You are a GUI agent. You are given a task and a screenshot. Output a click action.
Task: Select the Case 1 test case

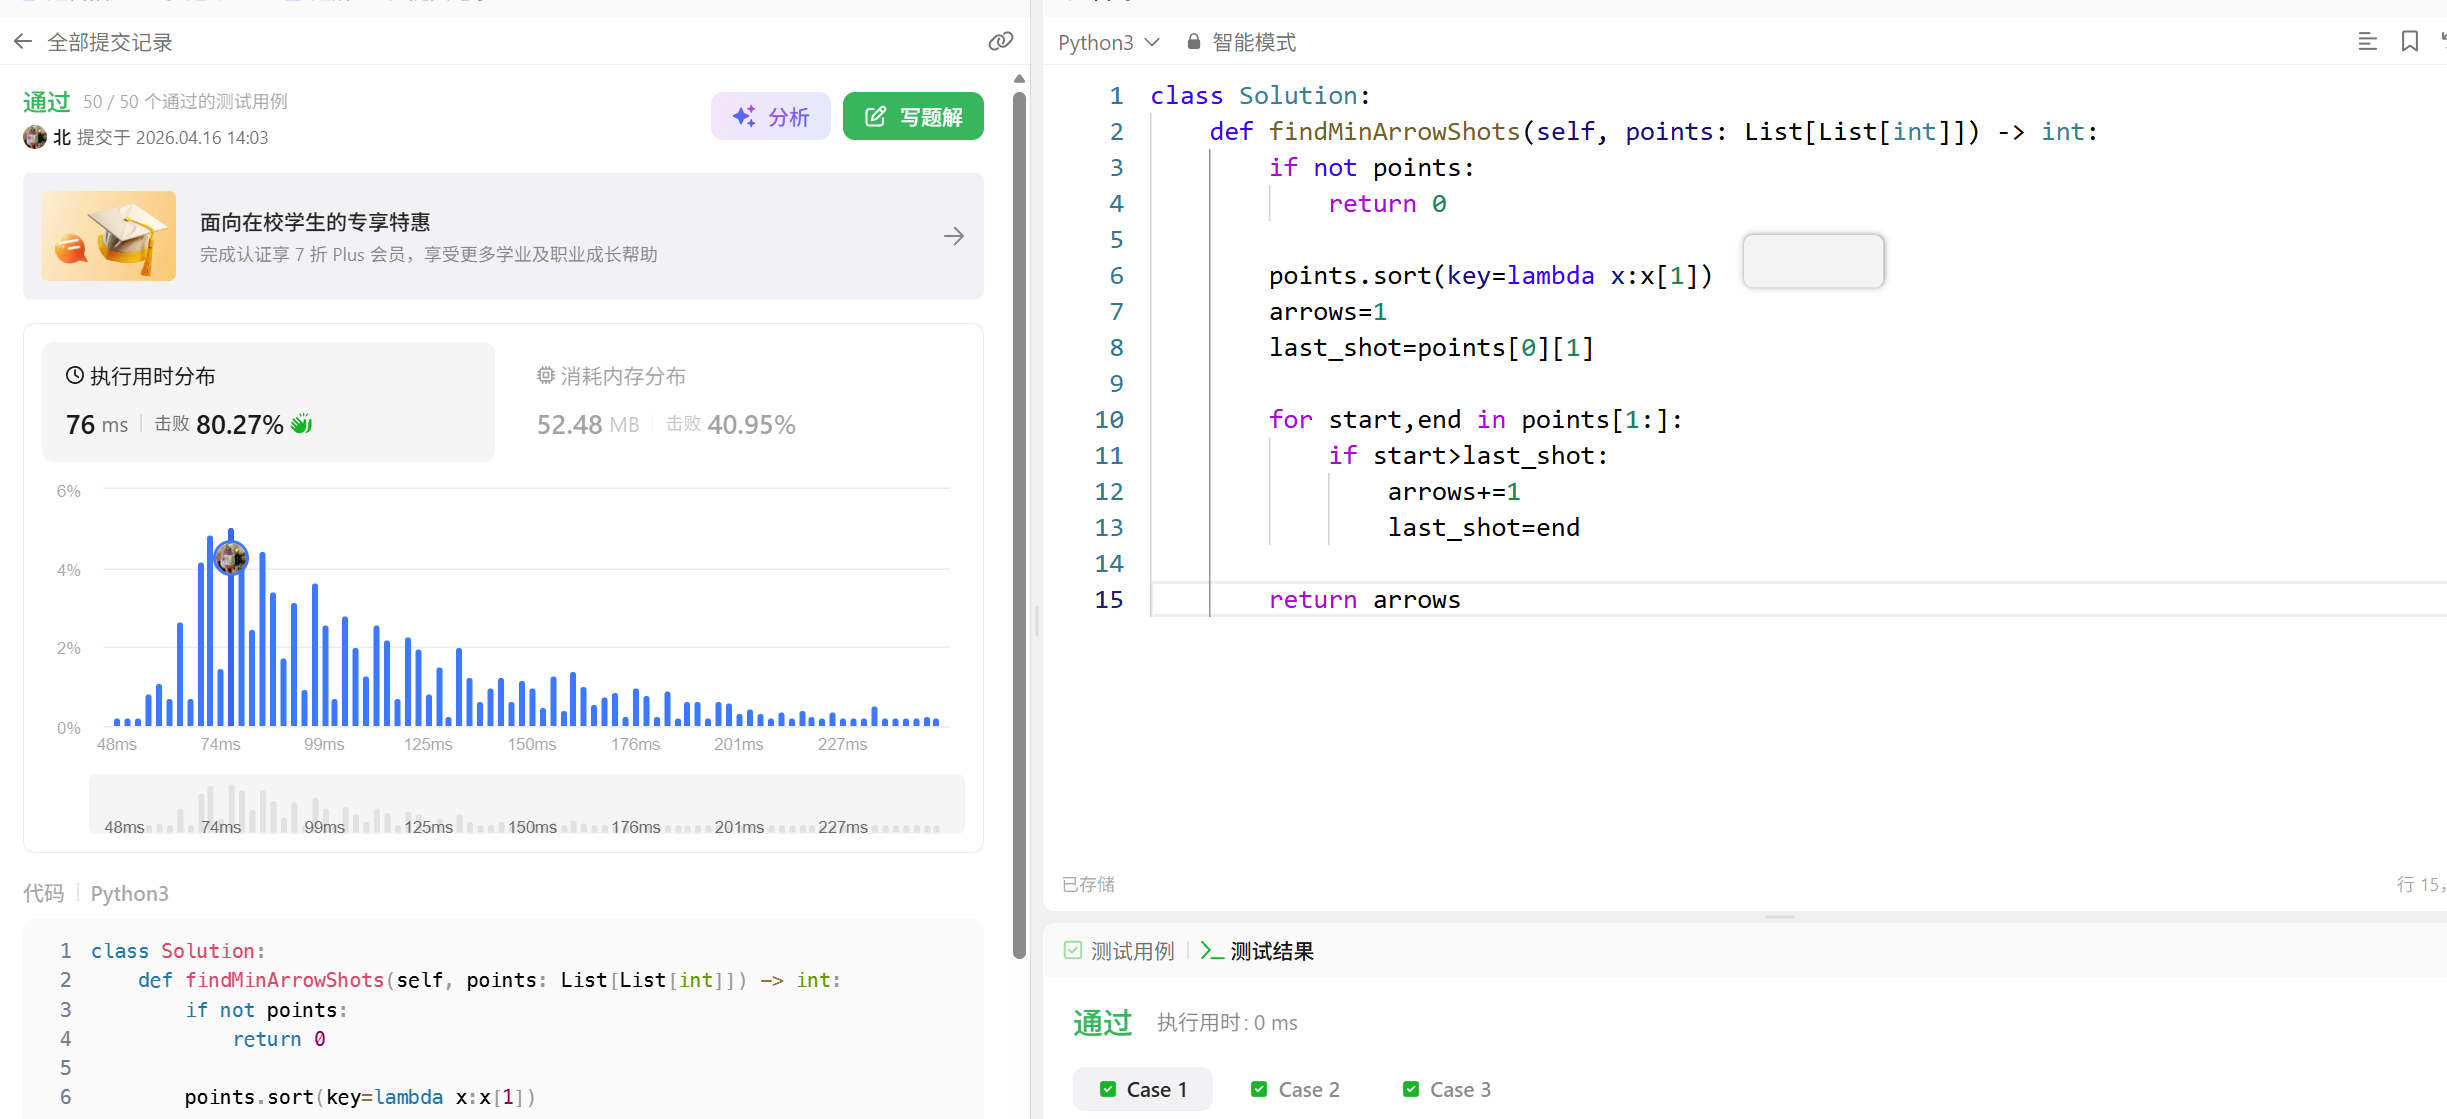coord(1143,1089)
